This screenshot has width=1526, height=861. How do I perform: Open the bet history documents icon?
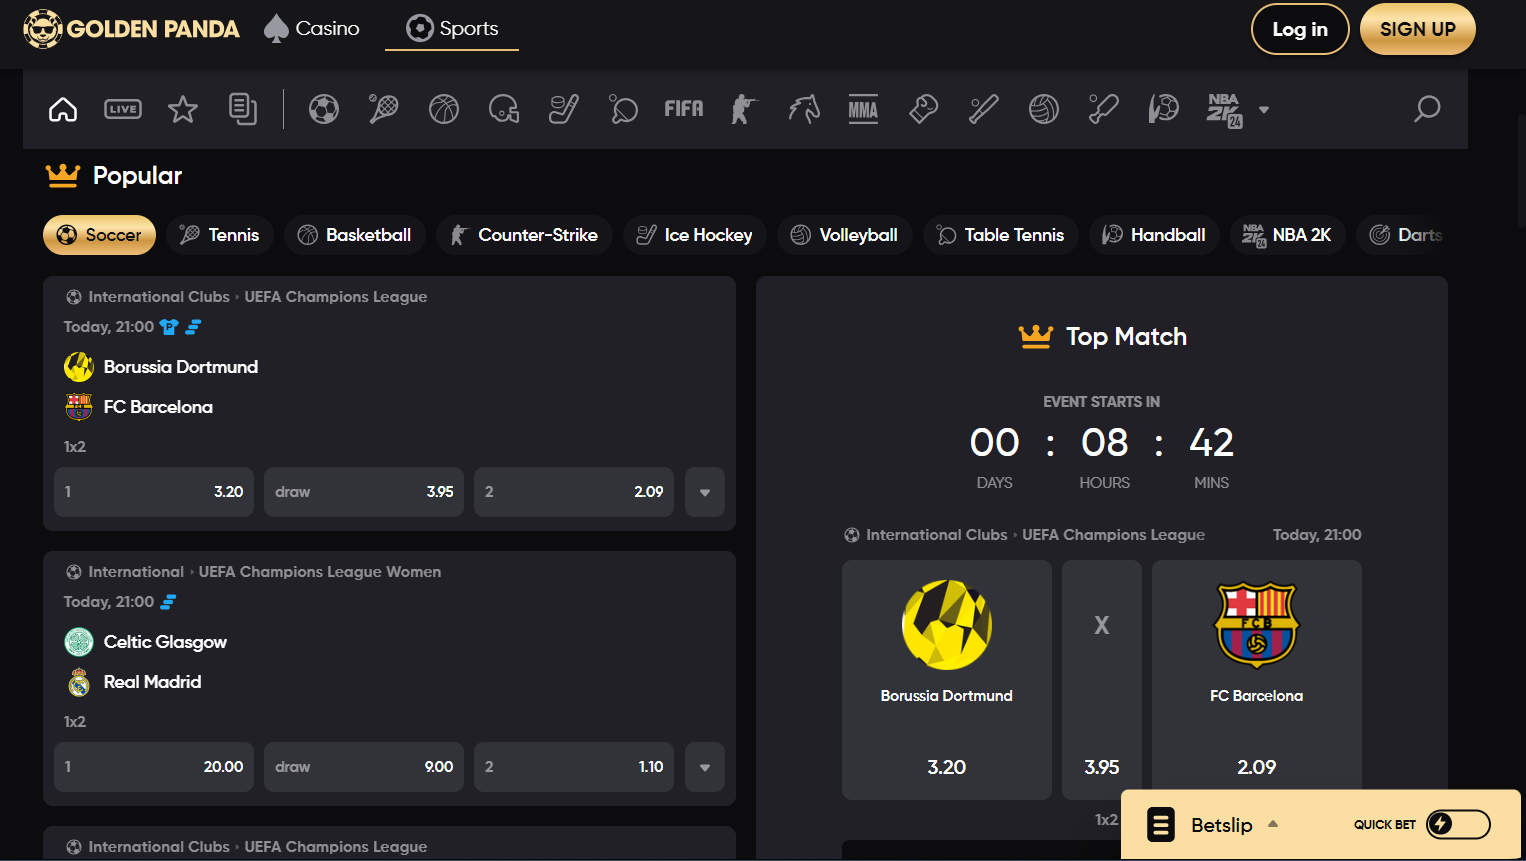pyautogui.click(x=243, y=109)
